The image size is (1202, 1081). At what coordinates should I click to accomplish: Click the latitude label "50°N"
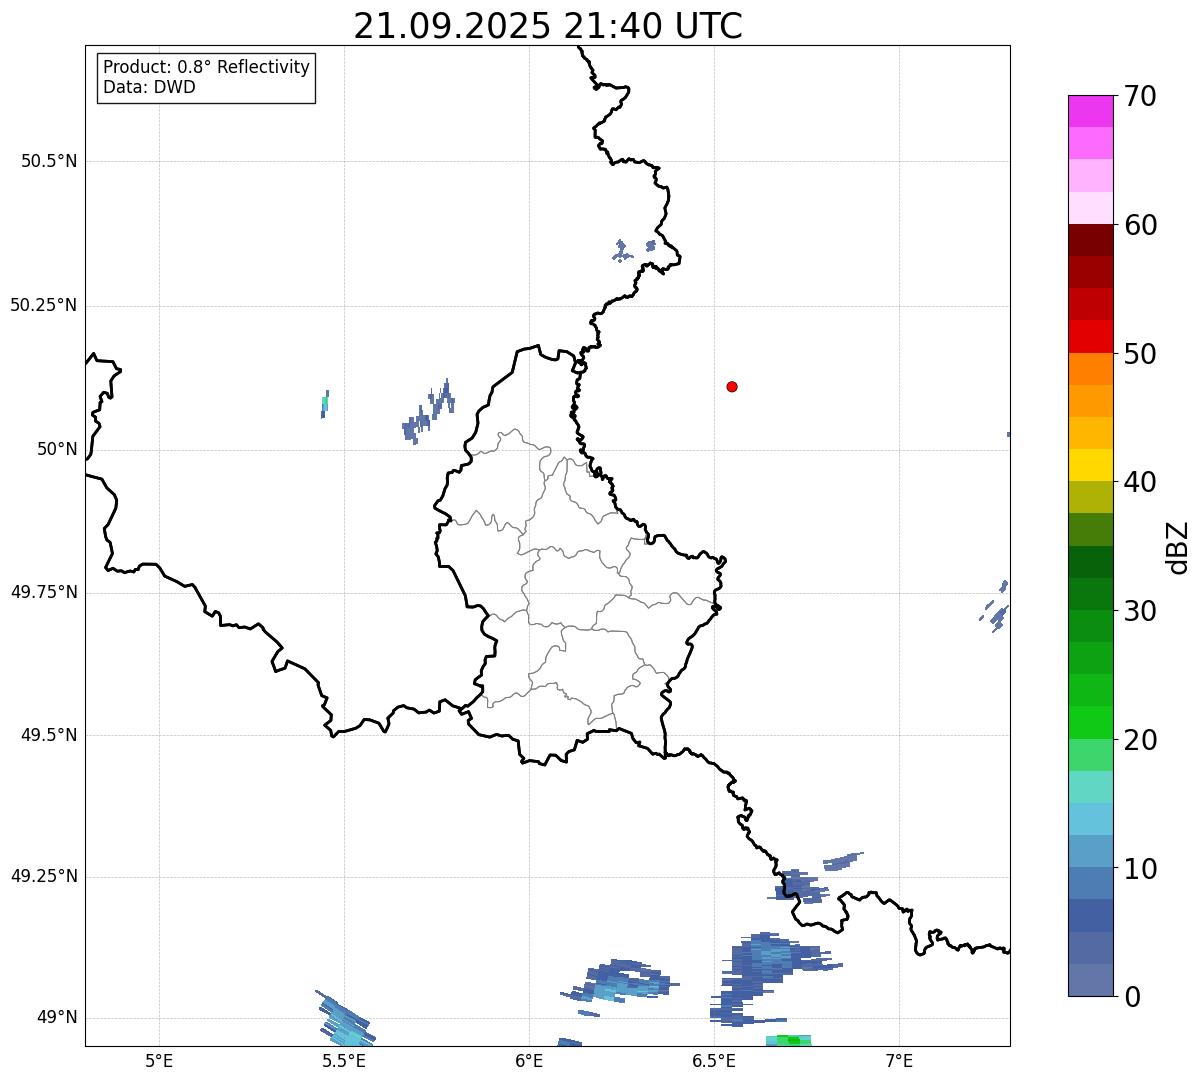point(57,449)
